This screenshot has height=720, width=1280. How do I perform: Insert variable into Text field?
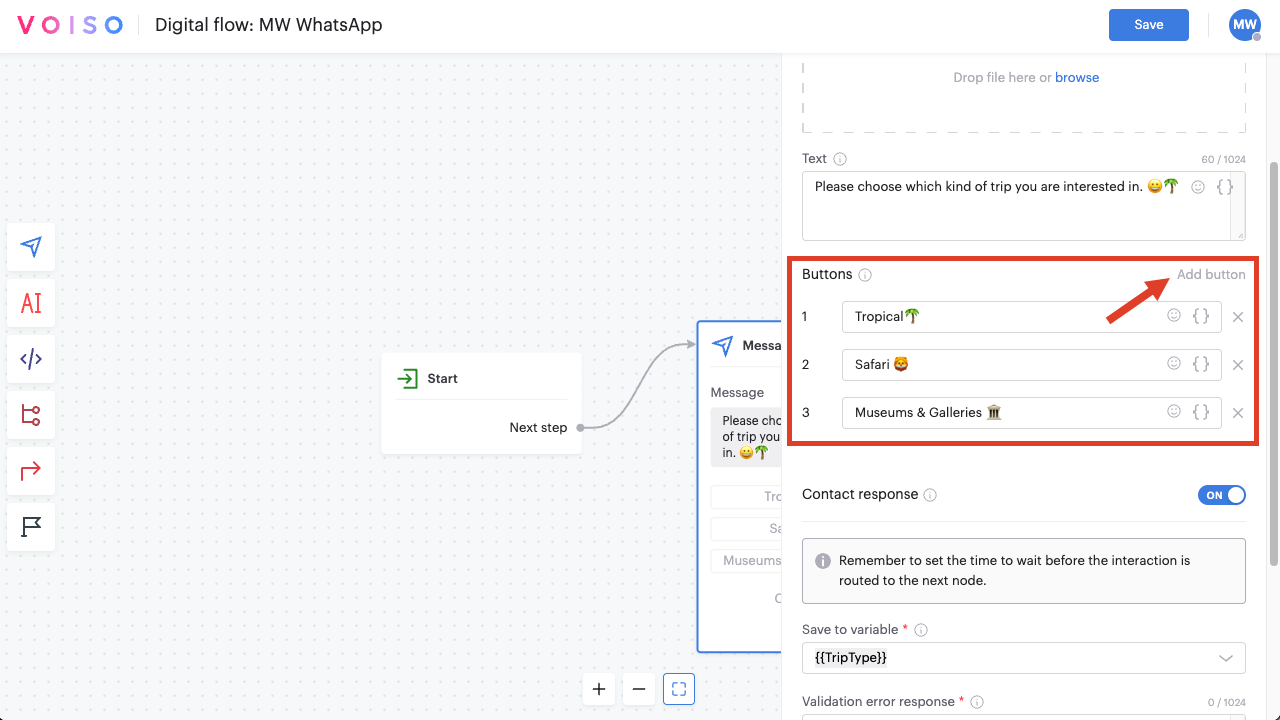[1225, 187]
